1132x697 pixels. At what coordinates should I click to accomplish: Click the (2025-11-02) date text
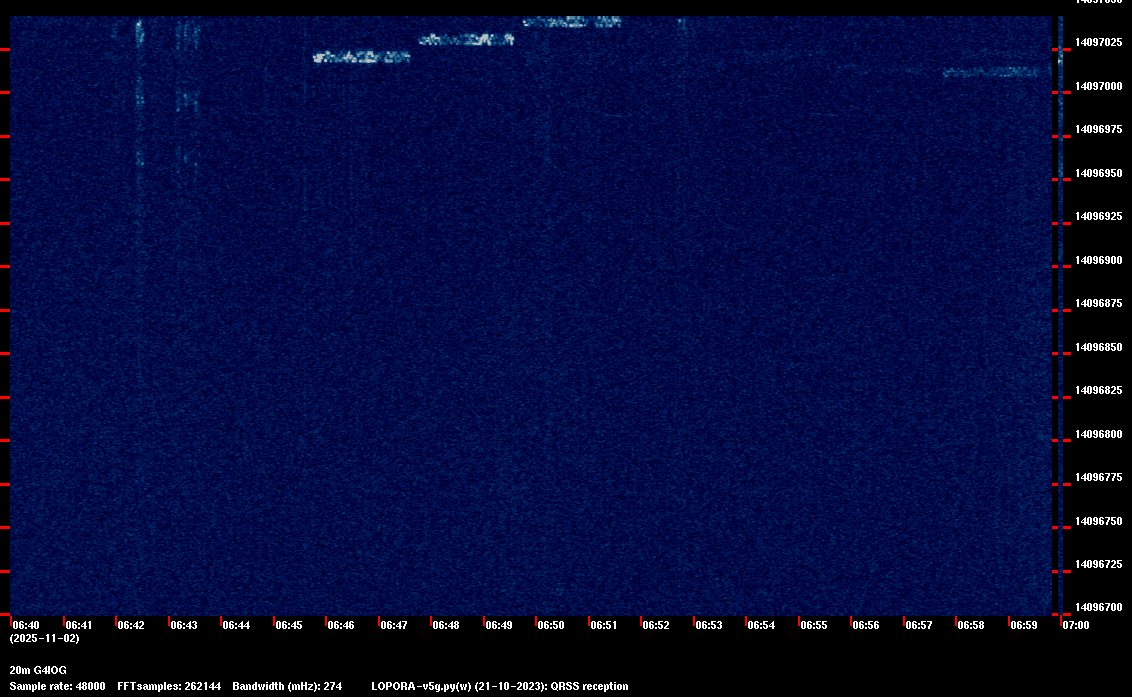(x=45, y=638)
